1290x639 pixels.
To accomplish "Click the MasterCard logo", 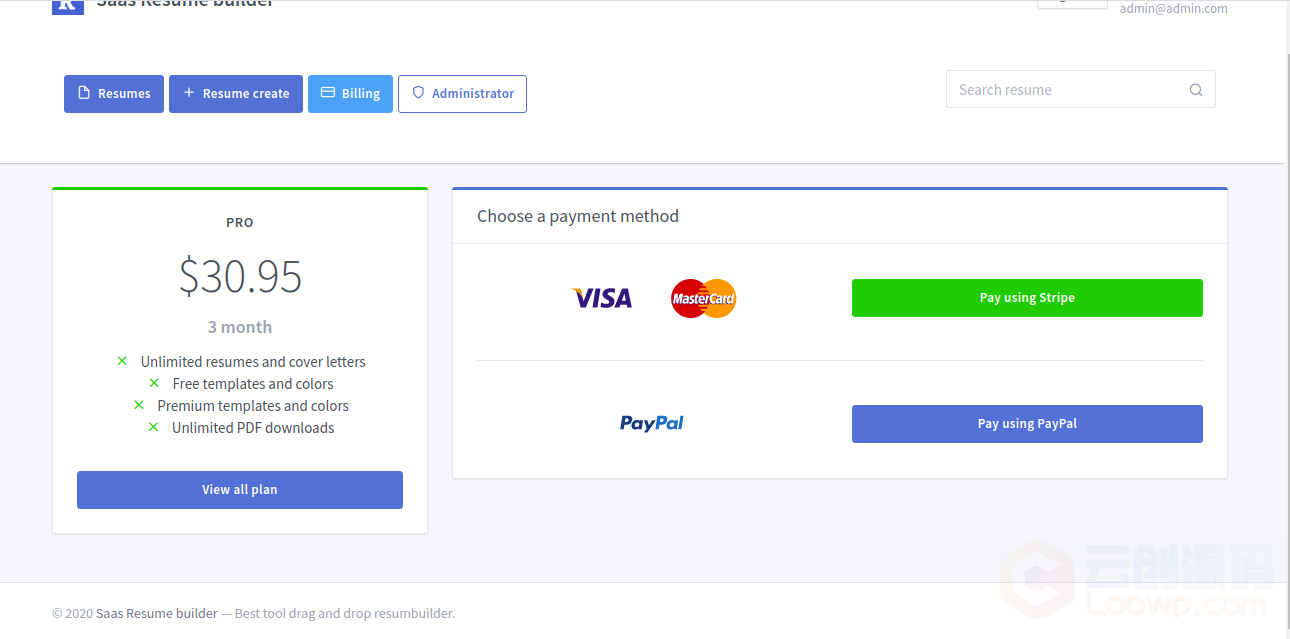I will (x=704, y=298).
